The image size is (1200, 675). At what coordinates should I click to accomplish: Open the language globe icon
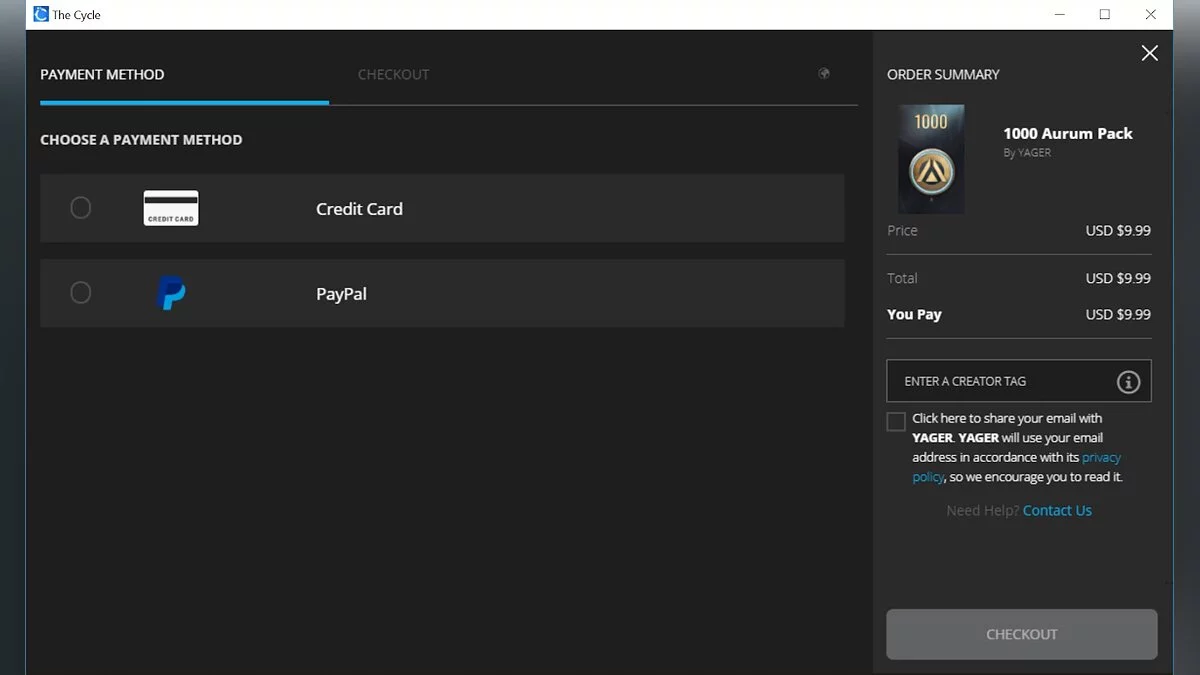click(x=824, y=74)
